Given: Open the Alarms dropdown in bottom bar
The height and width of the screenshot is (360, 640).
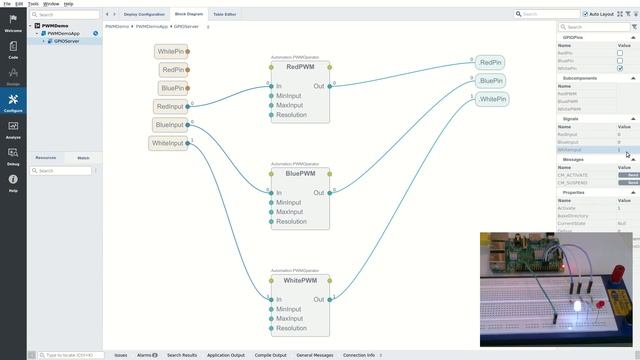Looking at the screenshot, I should tap(147, 355).
